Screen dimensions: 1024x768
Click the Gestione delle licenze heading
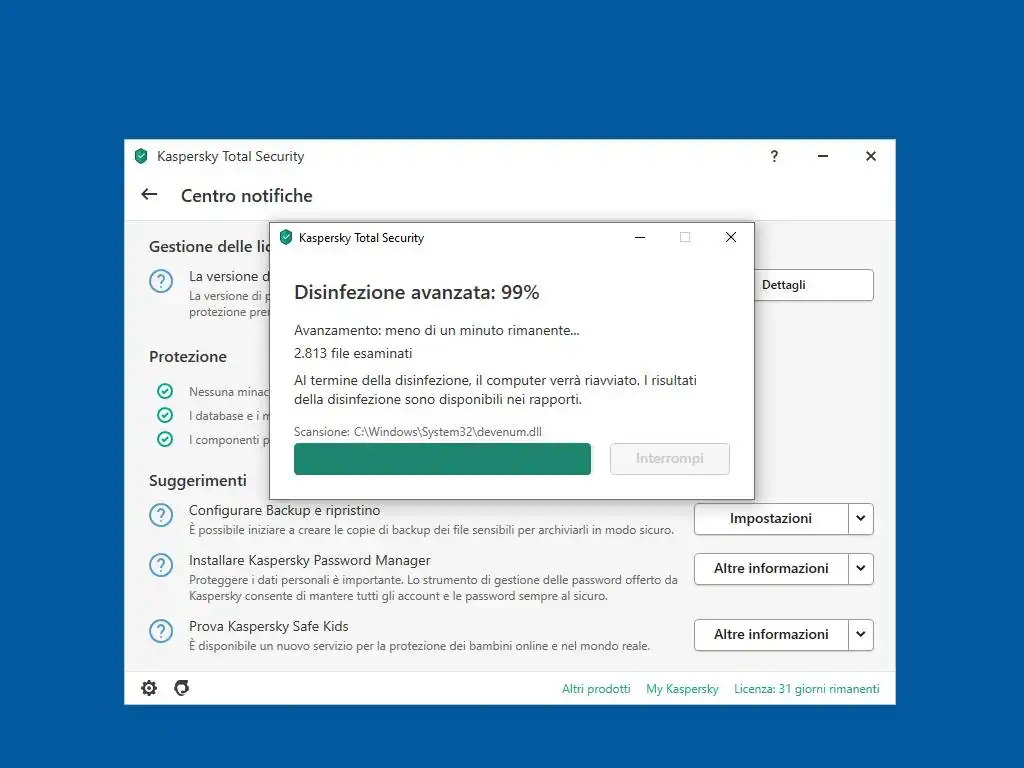(x=209, y=246)
